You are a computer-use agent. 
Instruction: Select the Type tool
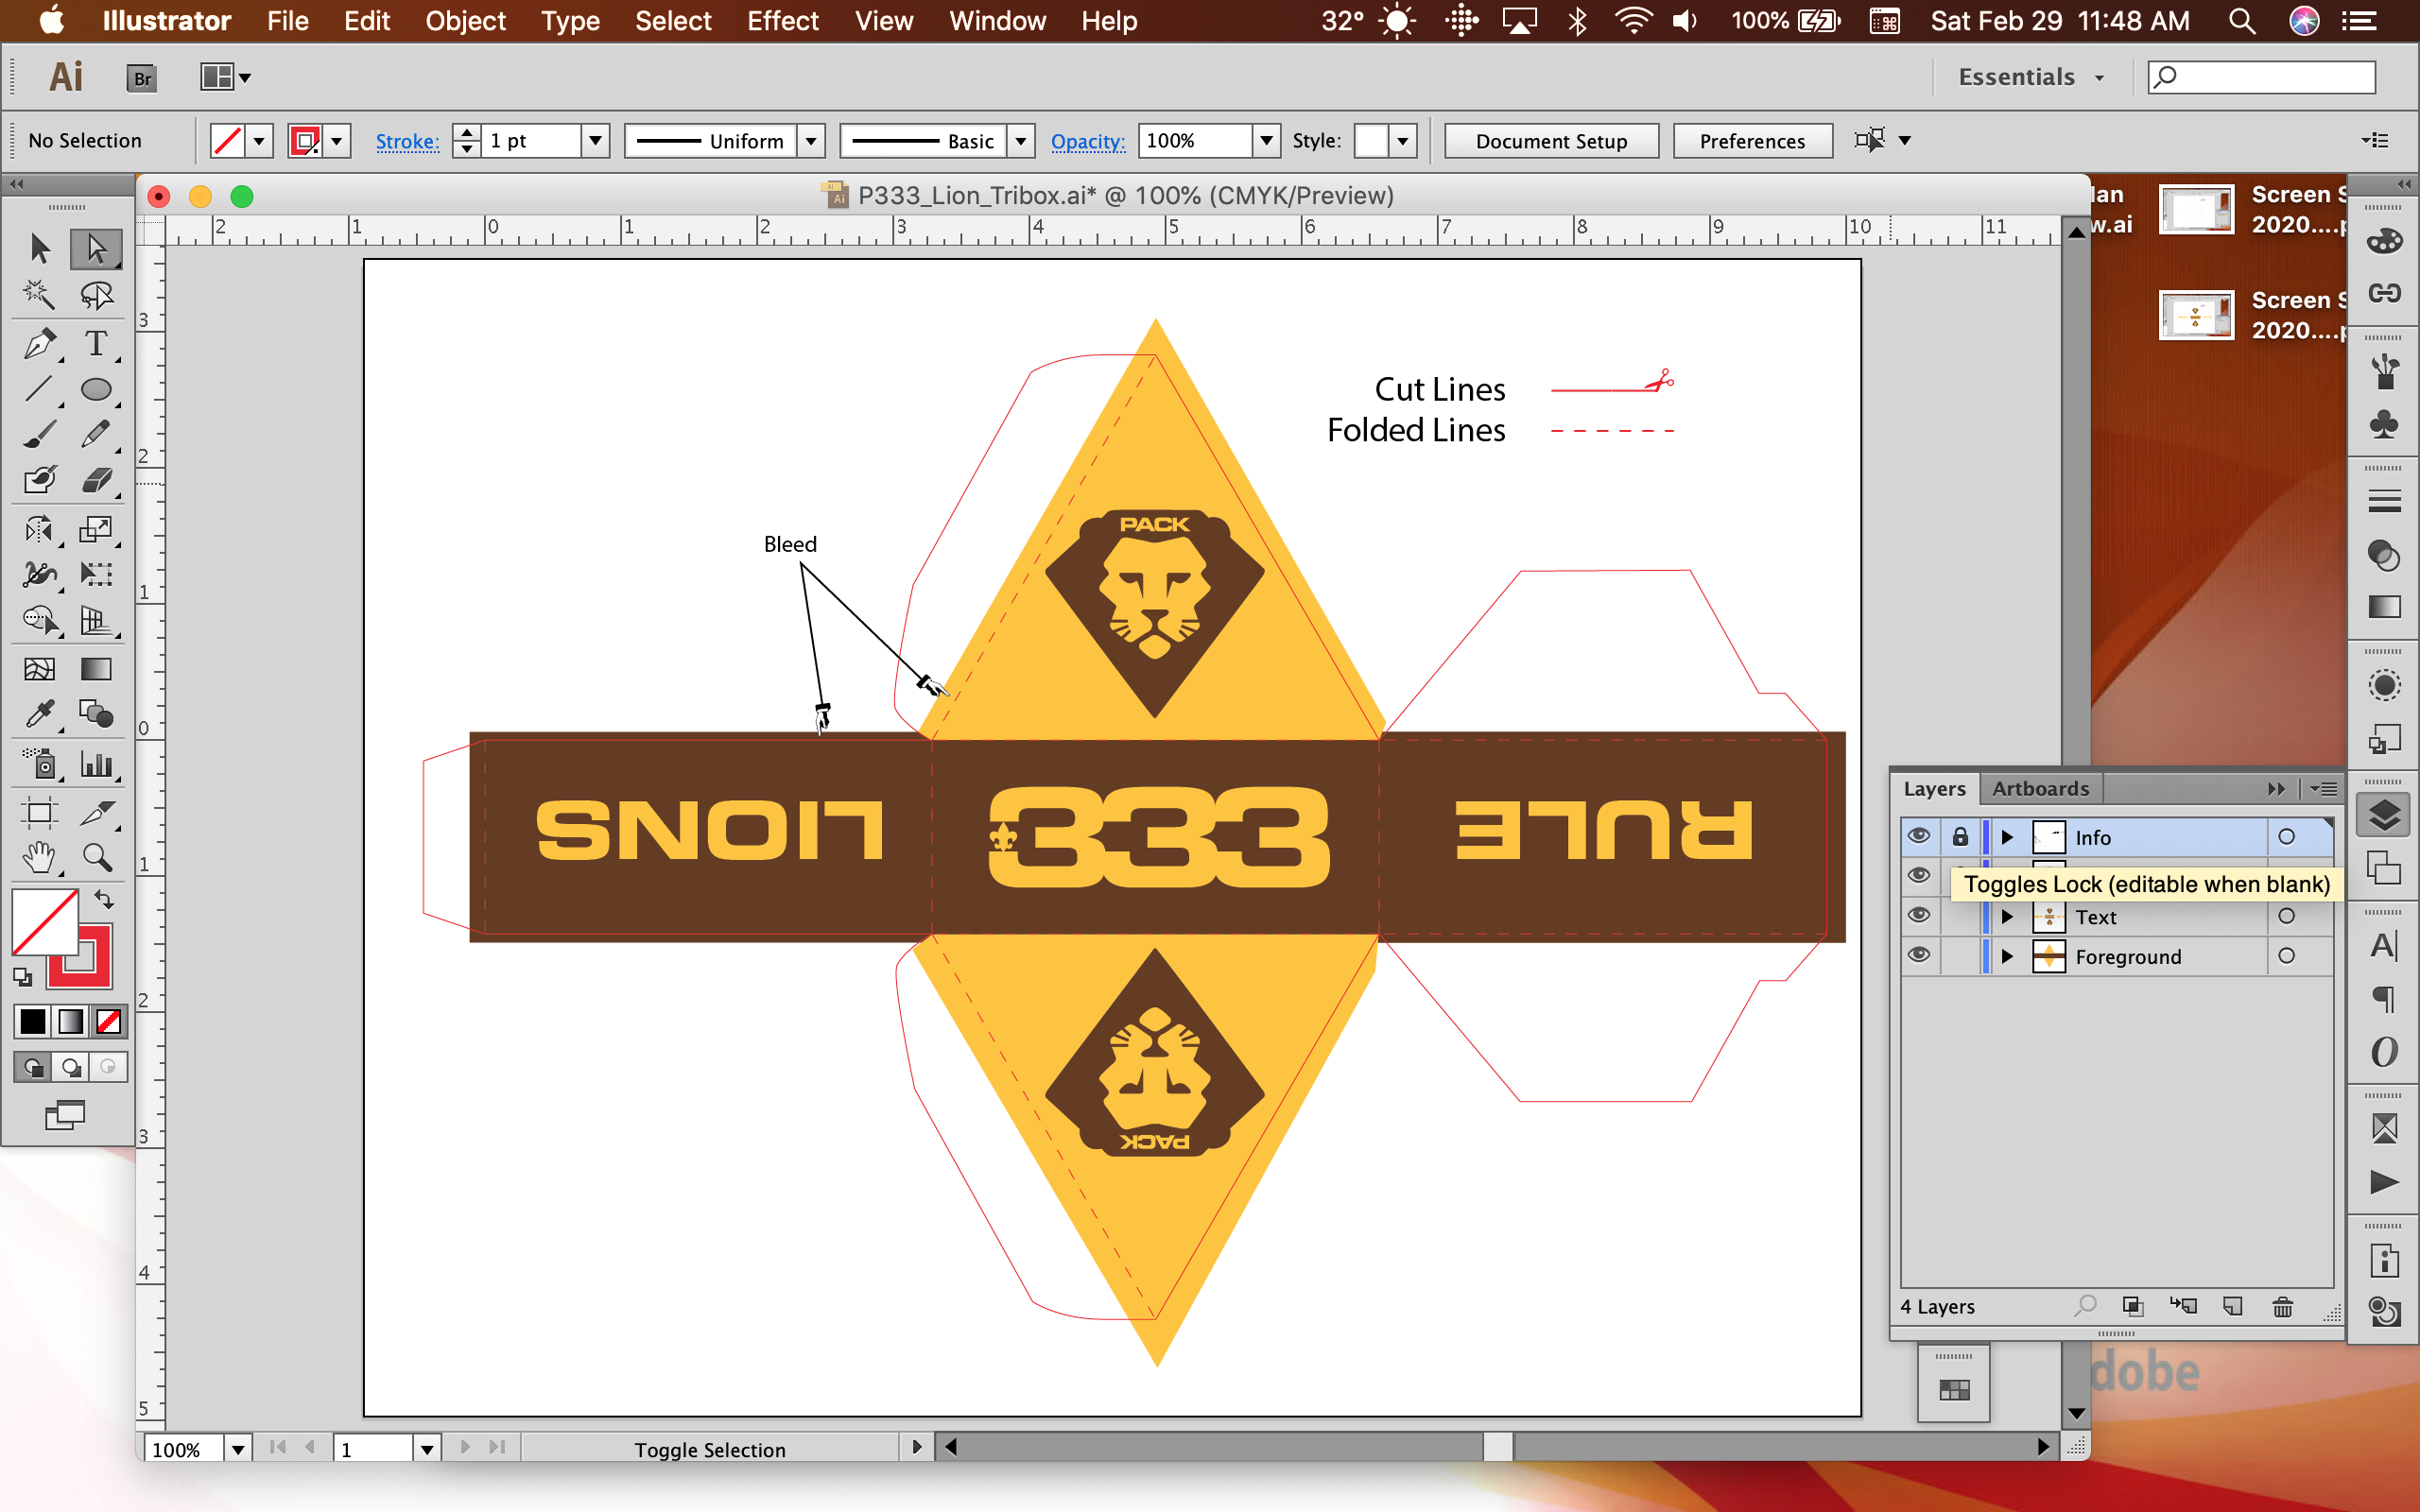96,344
